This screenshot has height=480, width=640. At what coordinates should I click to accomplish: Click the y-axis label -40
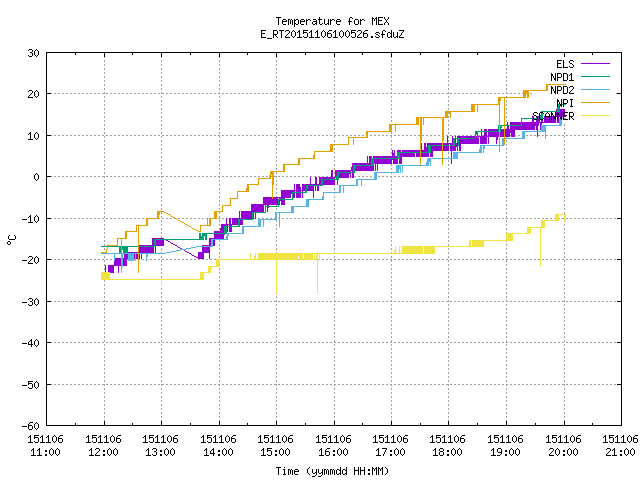tap(31, 343)
